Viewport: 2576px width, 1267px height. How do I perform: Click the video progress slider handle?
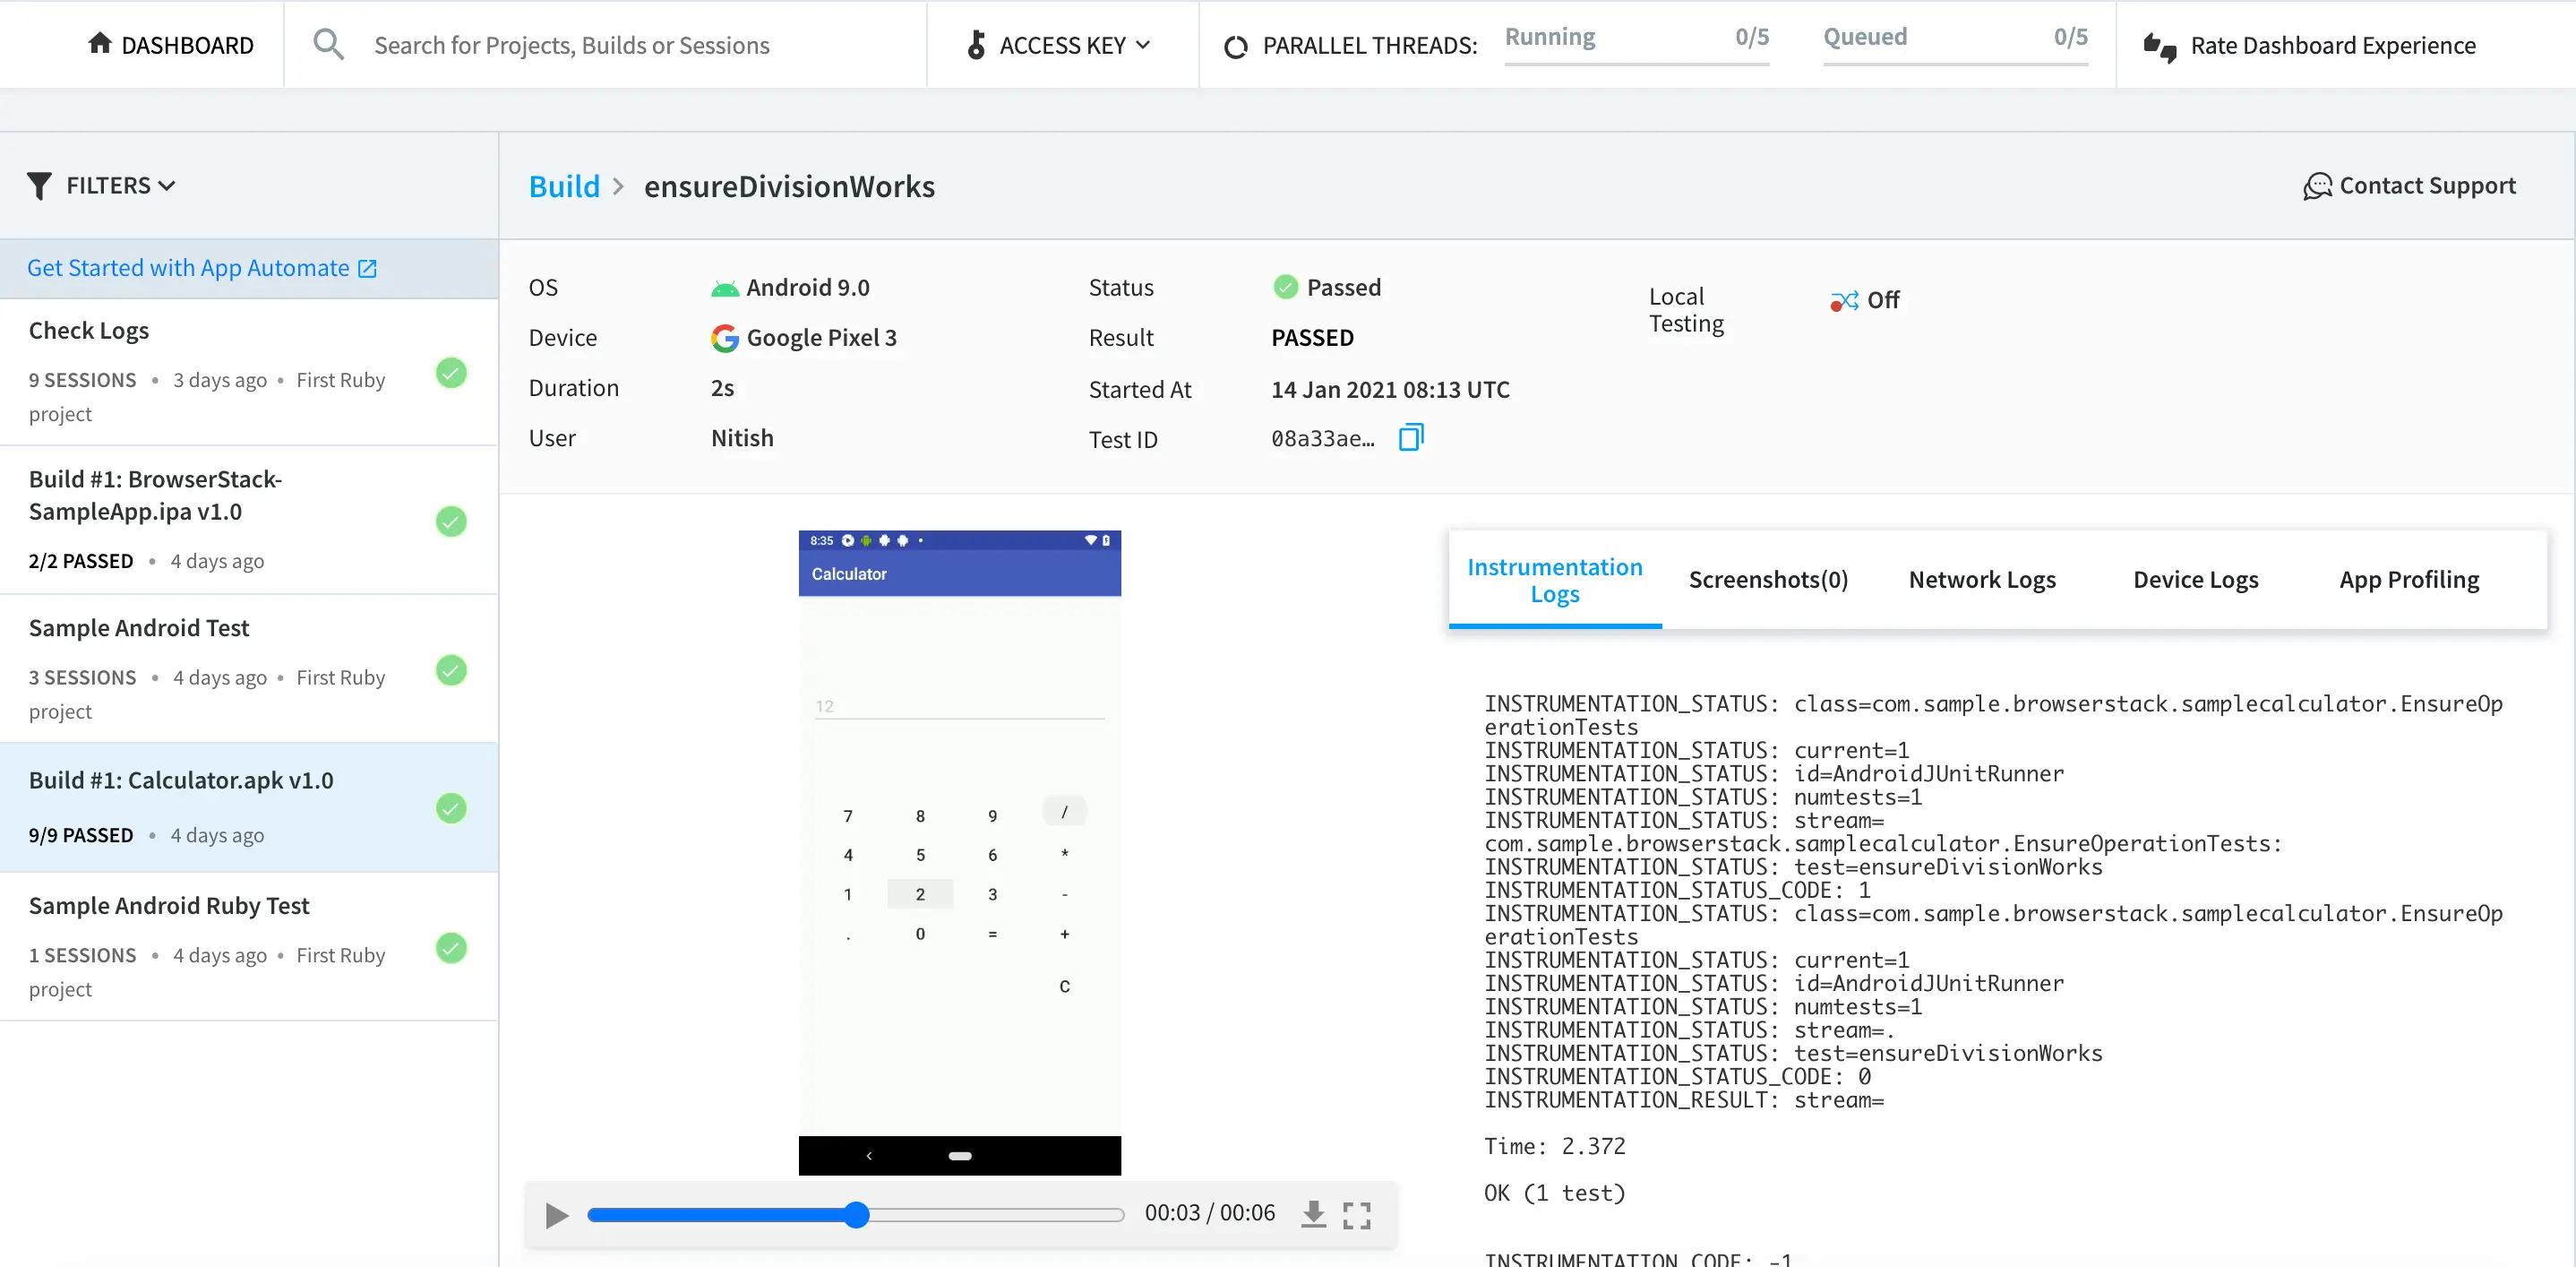(x=856, y=1215)
